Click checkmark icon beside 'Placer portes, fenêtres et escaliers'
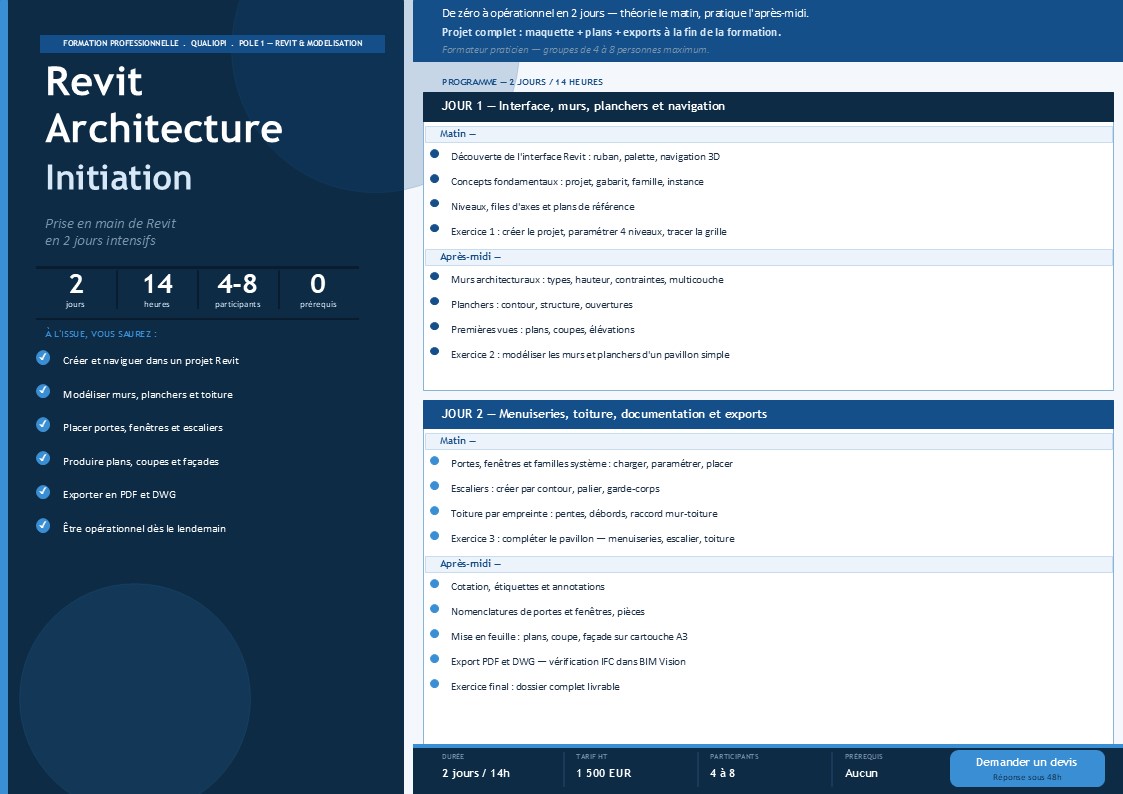Image resolution: width=1123 pixels, height=794 pixels. [x=43, y=425]
